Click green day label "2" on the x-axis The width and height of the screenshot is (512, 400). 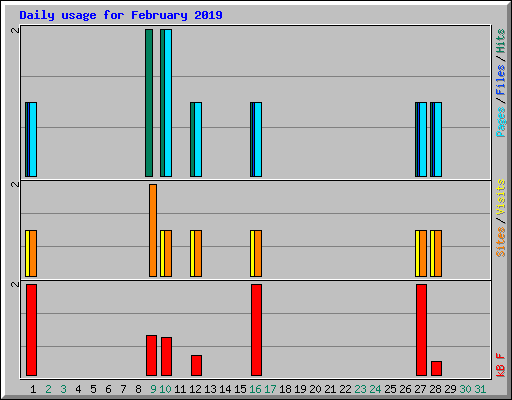click(x=48, y=389)
